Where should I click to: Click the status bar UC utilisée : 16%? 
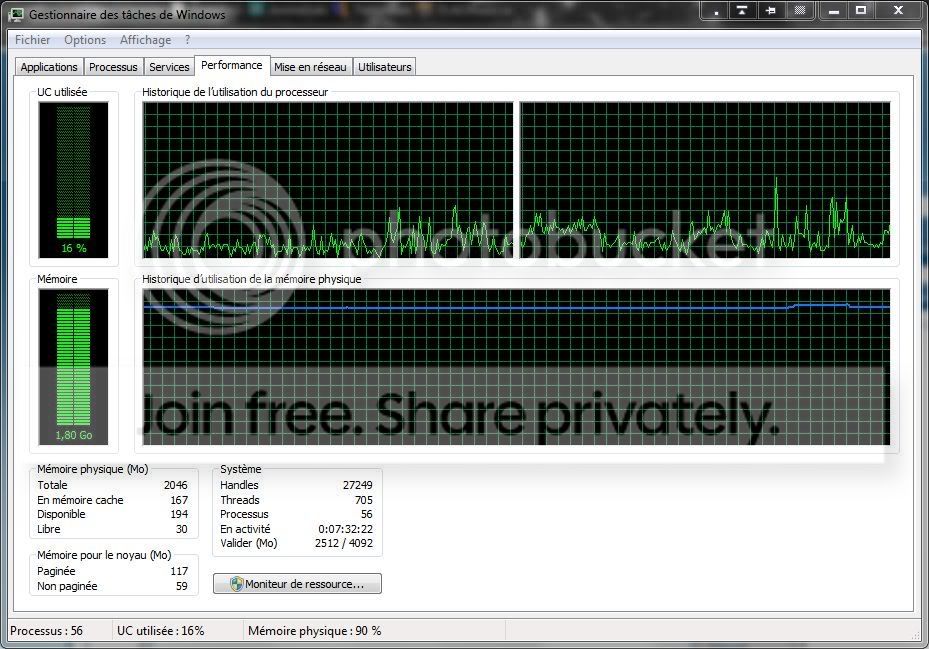[x=161, y=631]
